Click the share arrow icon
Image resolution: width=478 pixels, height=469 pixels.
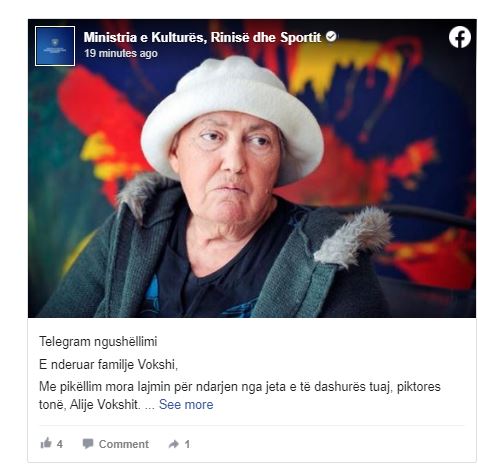(174, 444)
